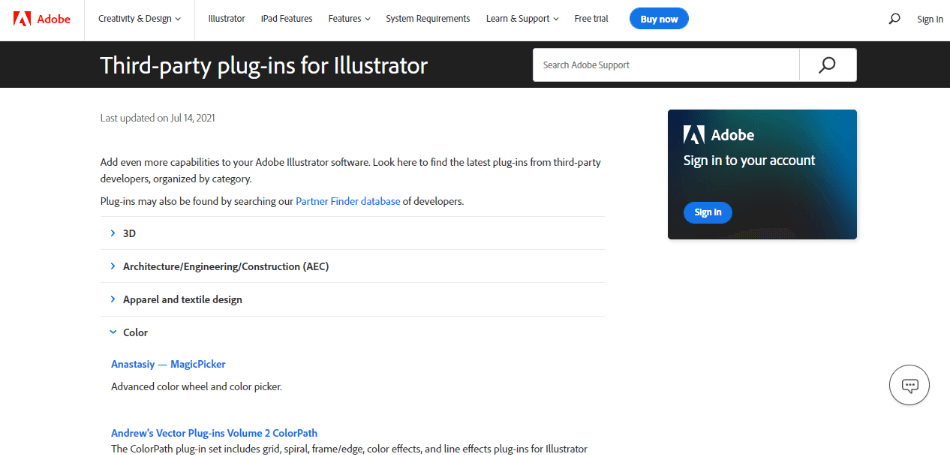950x455 pixels.
Task: Expand Architecture/Engineering/Construction (AEC) section
Action: [x=353, y=266]
